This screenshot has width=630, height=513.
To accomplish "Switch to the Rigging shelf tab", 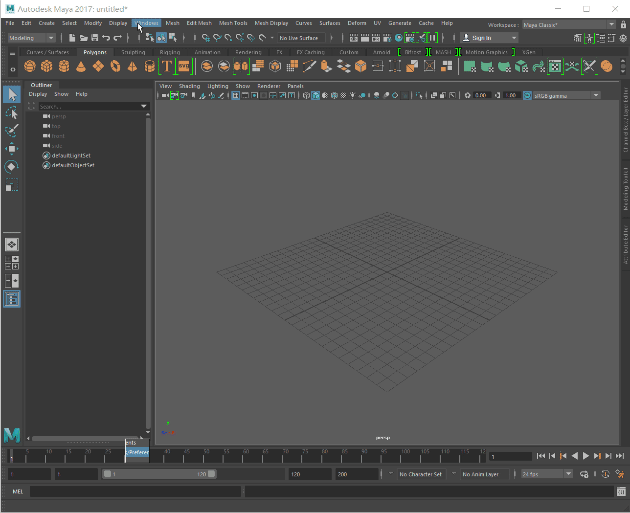I will tap(169, 52).
